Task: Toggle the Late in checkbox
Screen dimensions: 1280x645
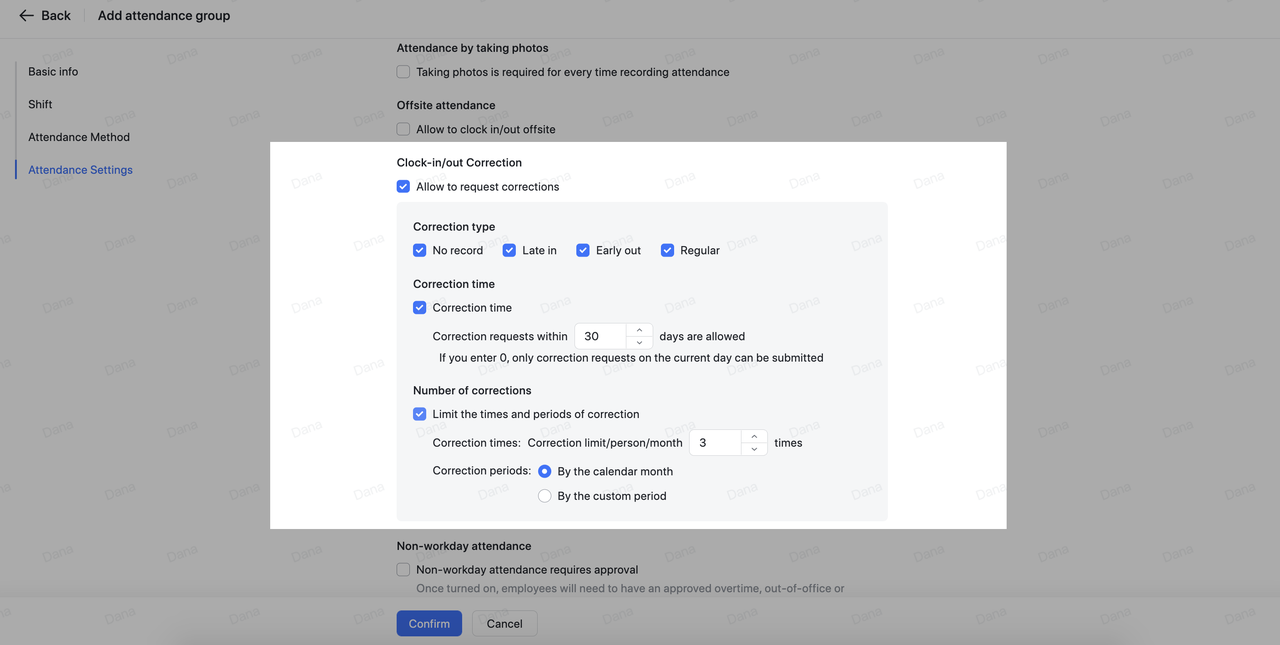Action: click(x=509, y=251)
